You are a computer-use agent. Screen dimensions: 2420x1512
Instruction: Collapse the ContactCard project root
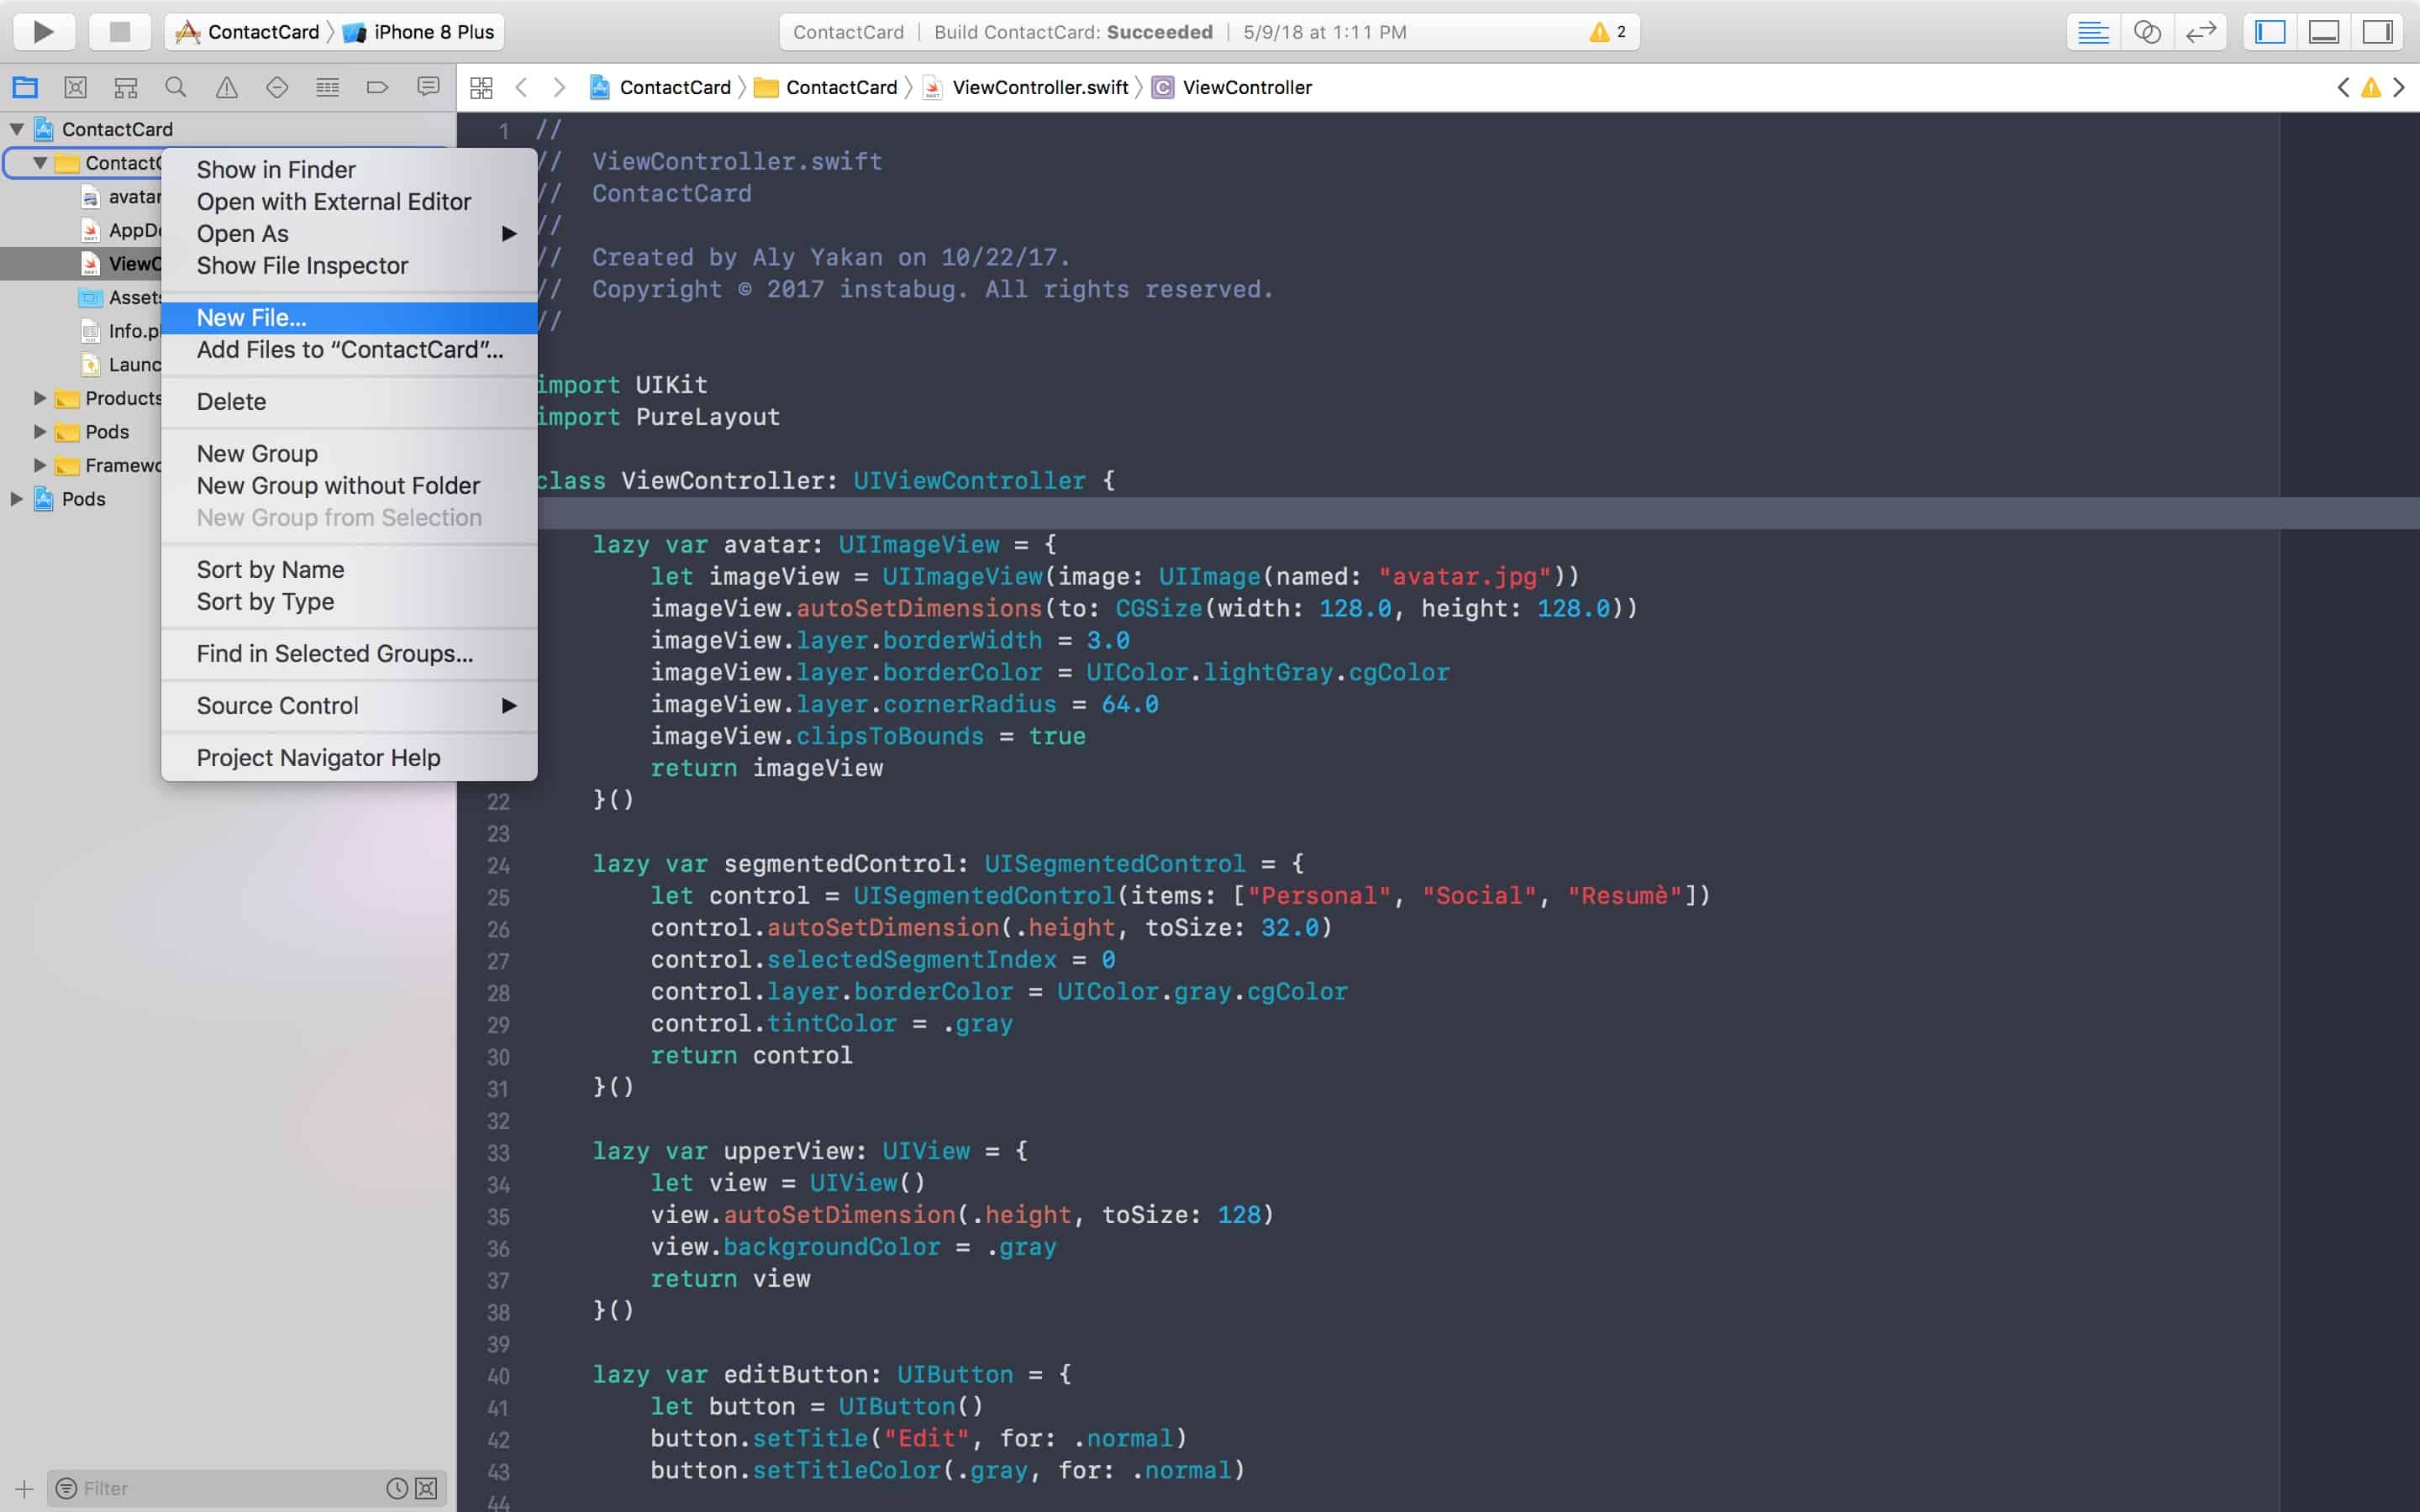(x=17, y=129)
